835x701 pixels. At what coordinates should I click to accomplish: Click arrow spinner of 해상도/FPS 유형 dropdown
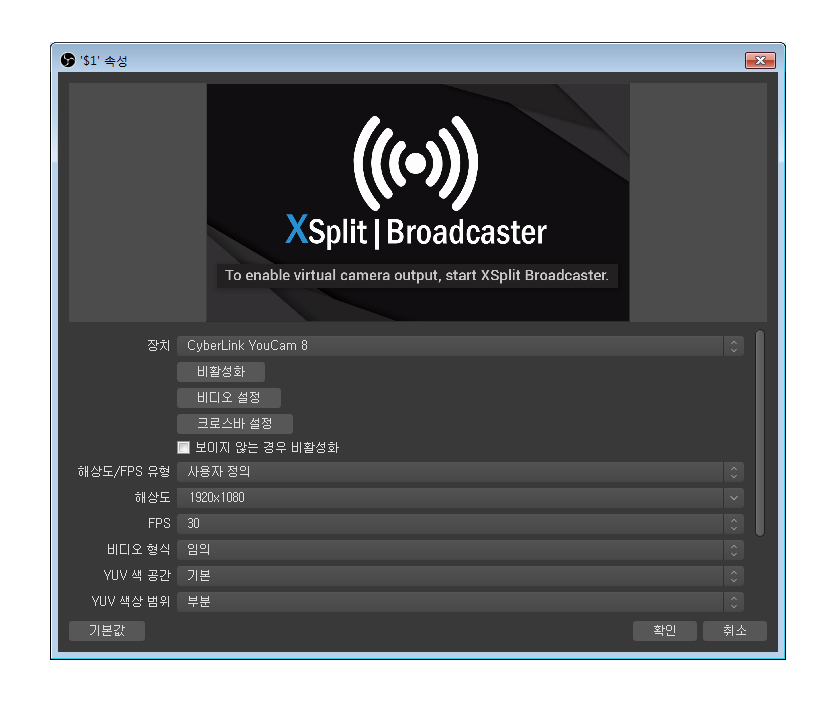click(x=734, y=472)
